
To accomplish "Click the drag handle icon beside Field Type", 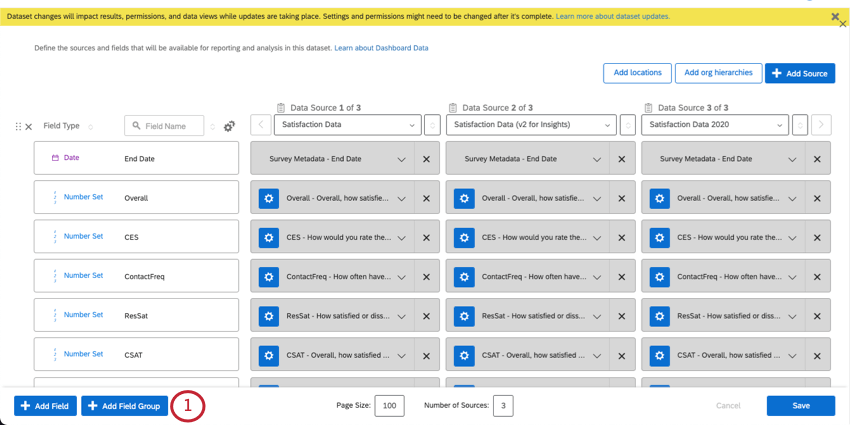I will click(17, 127).
